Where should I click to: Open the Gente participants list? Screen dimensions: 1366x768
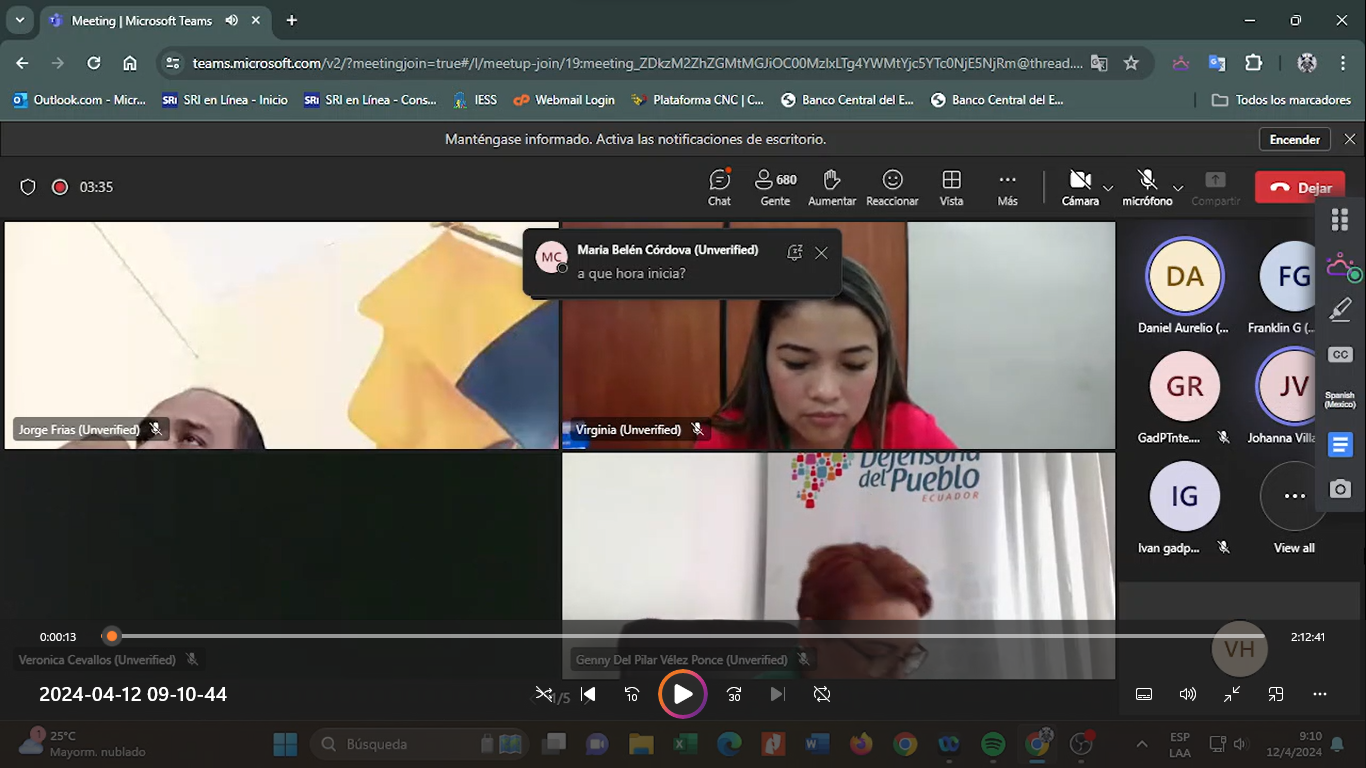[x=775, y=187]
